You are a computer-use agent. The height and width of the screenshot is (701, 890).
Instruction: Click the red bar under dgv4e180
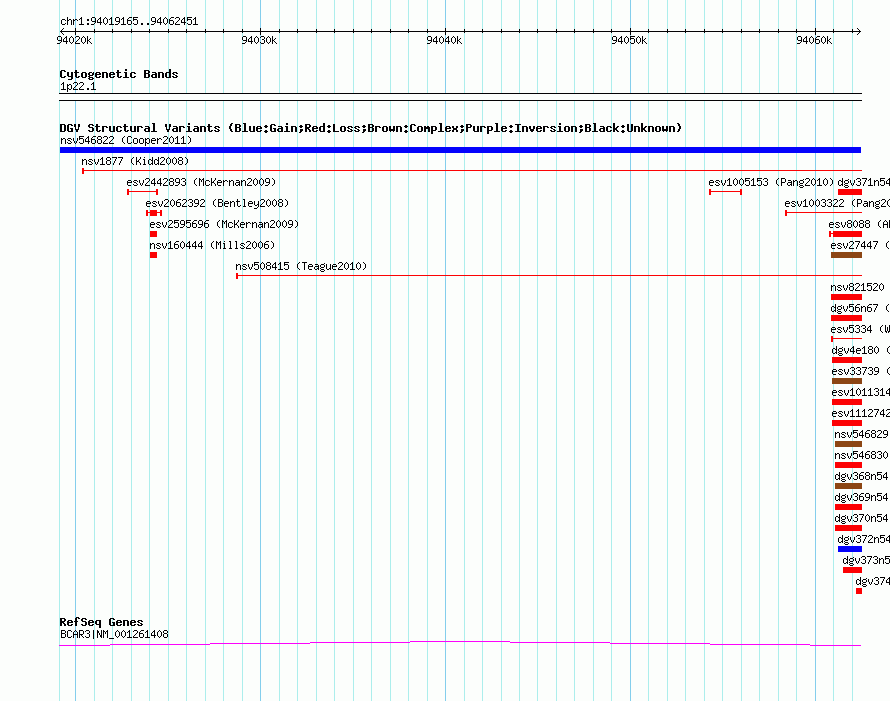click(x=847, y=360)
